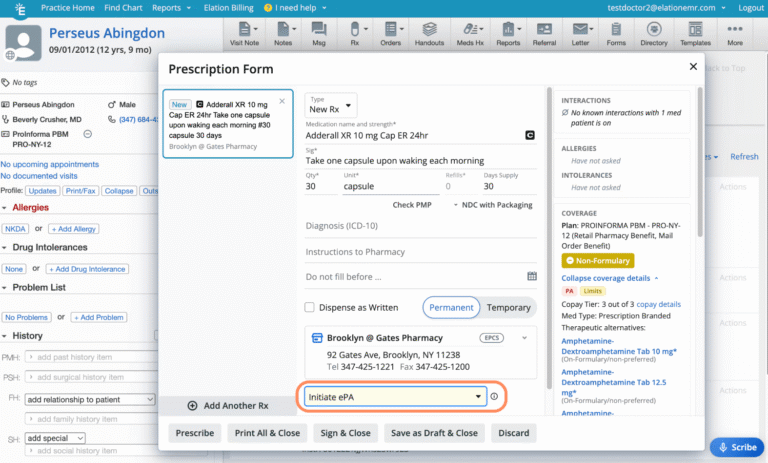Click the Qty field showing 30

321,186
